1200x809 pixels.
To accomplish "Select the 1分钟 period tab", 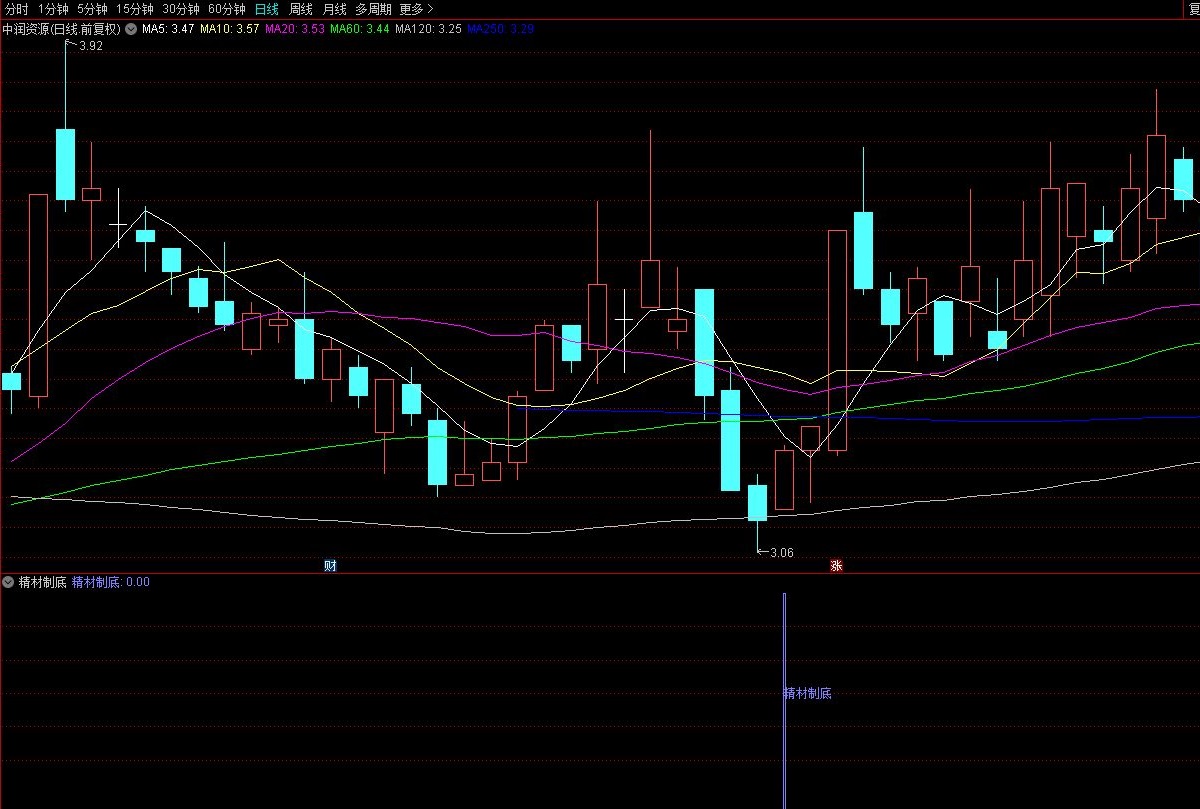I will [54, 9].
